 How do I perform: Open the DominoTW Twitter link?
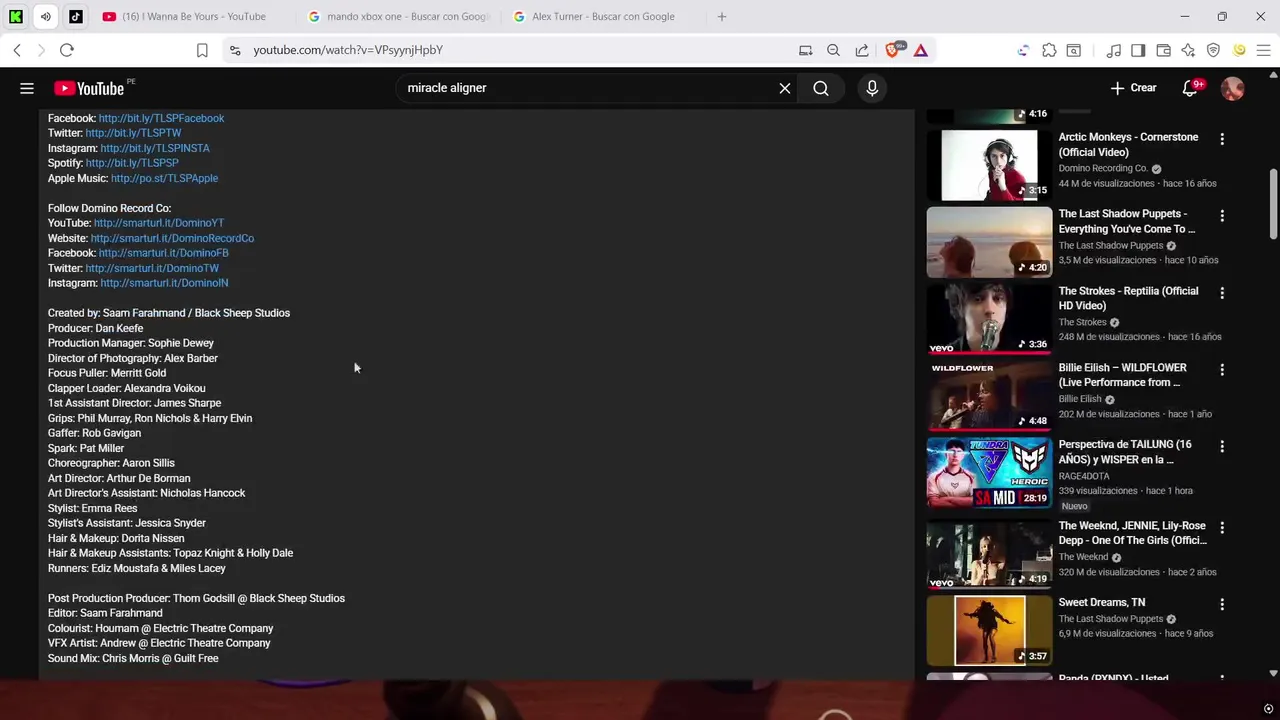click(x=152, y=268)
